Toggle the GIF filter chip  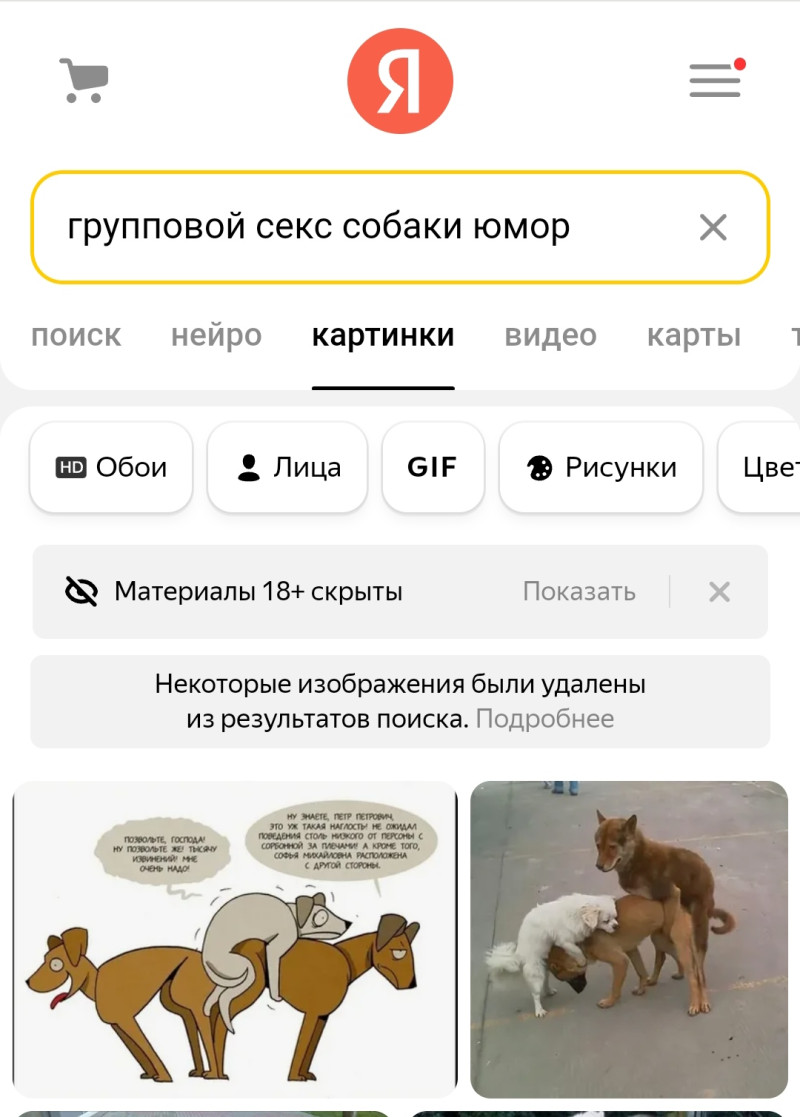[433, 467]
